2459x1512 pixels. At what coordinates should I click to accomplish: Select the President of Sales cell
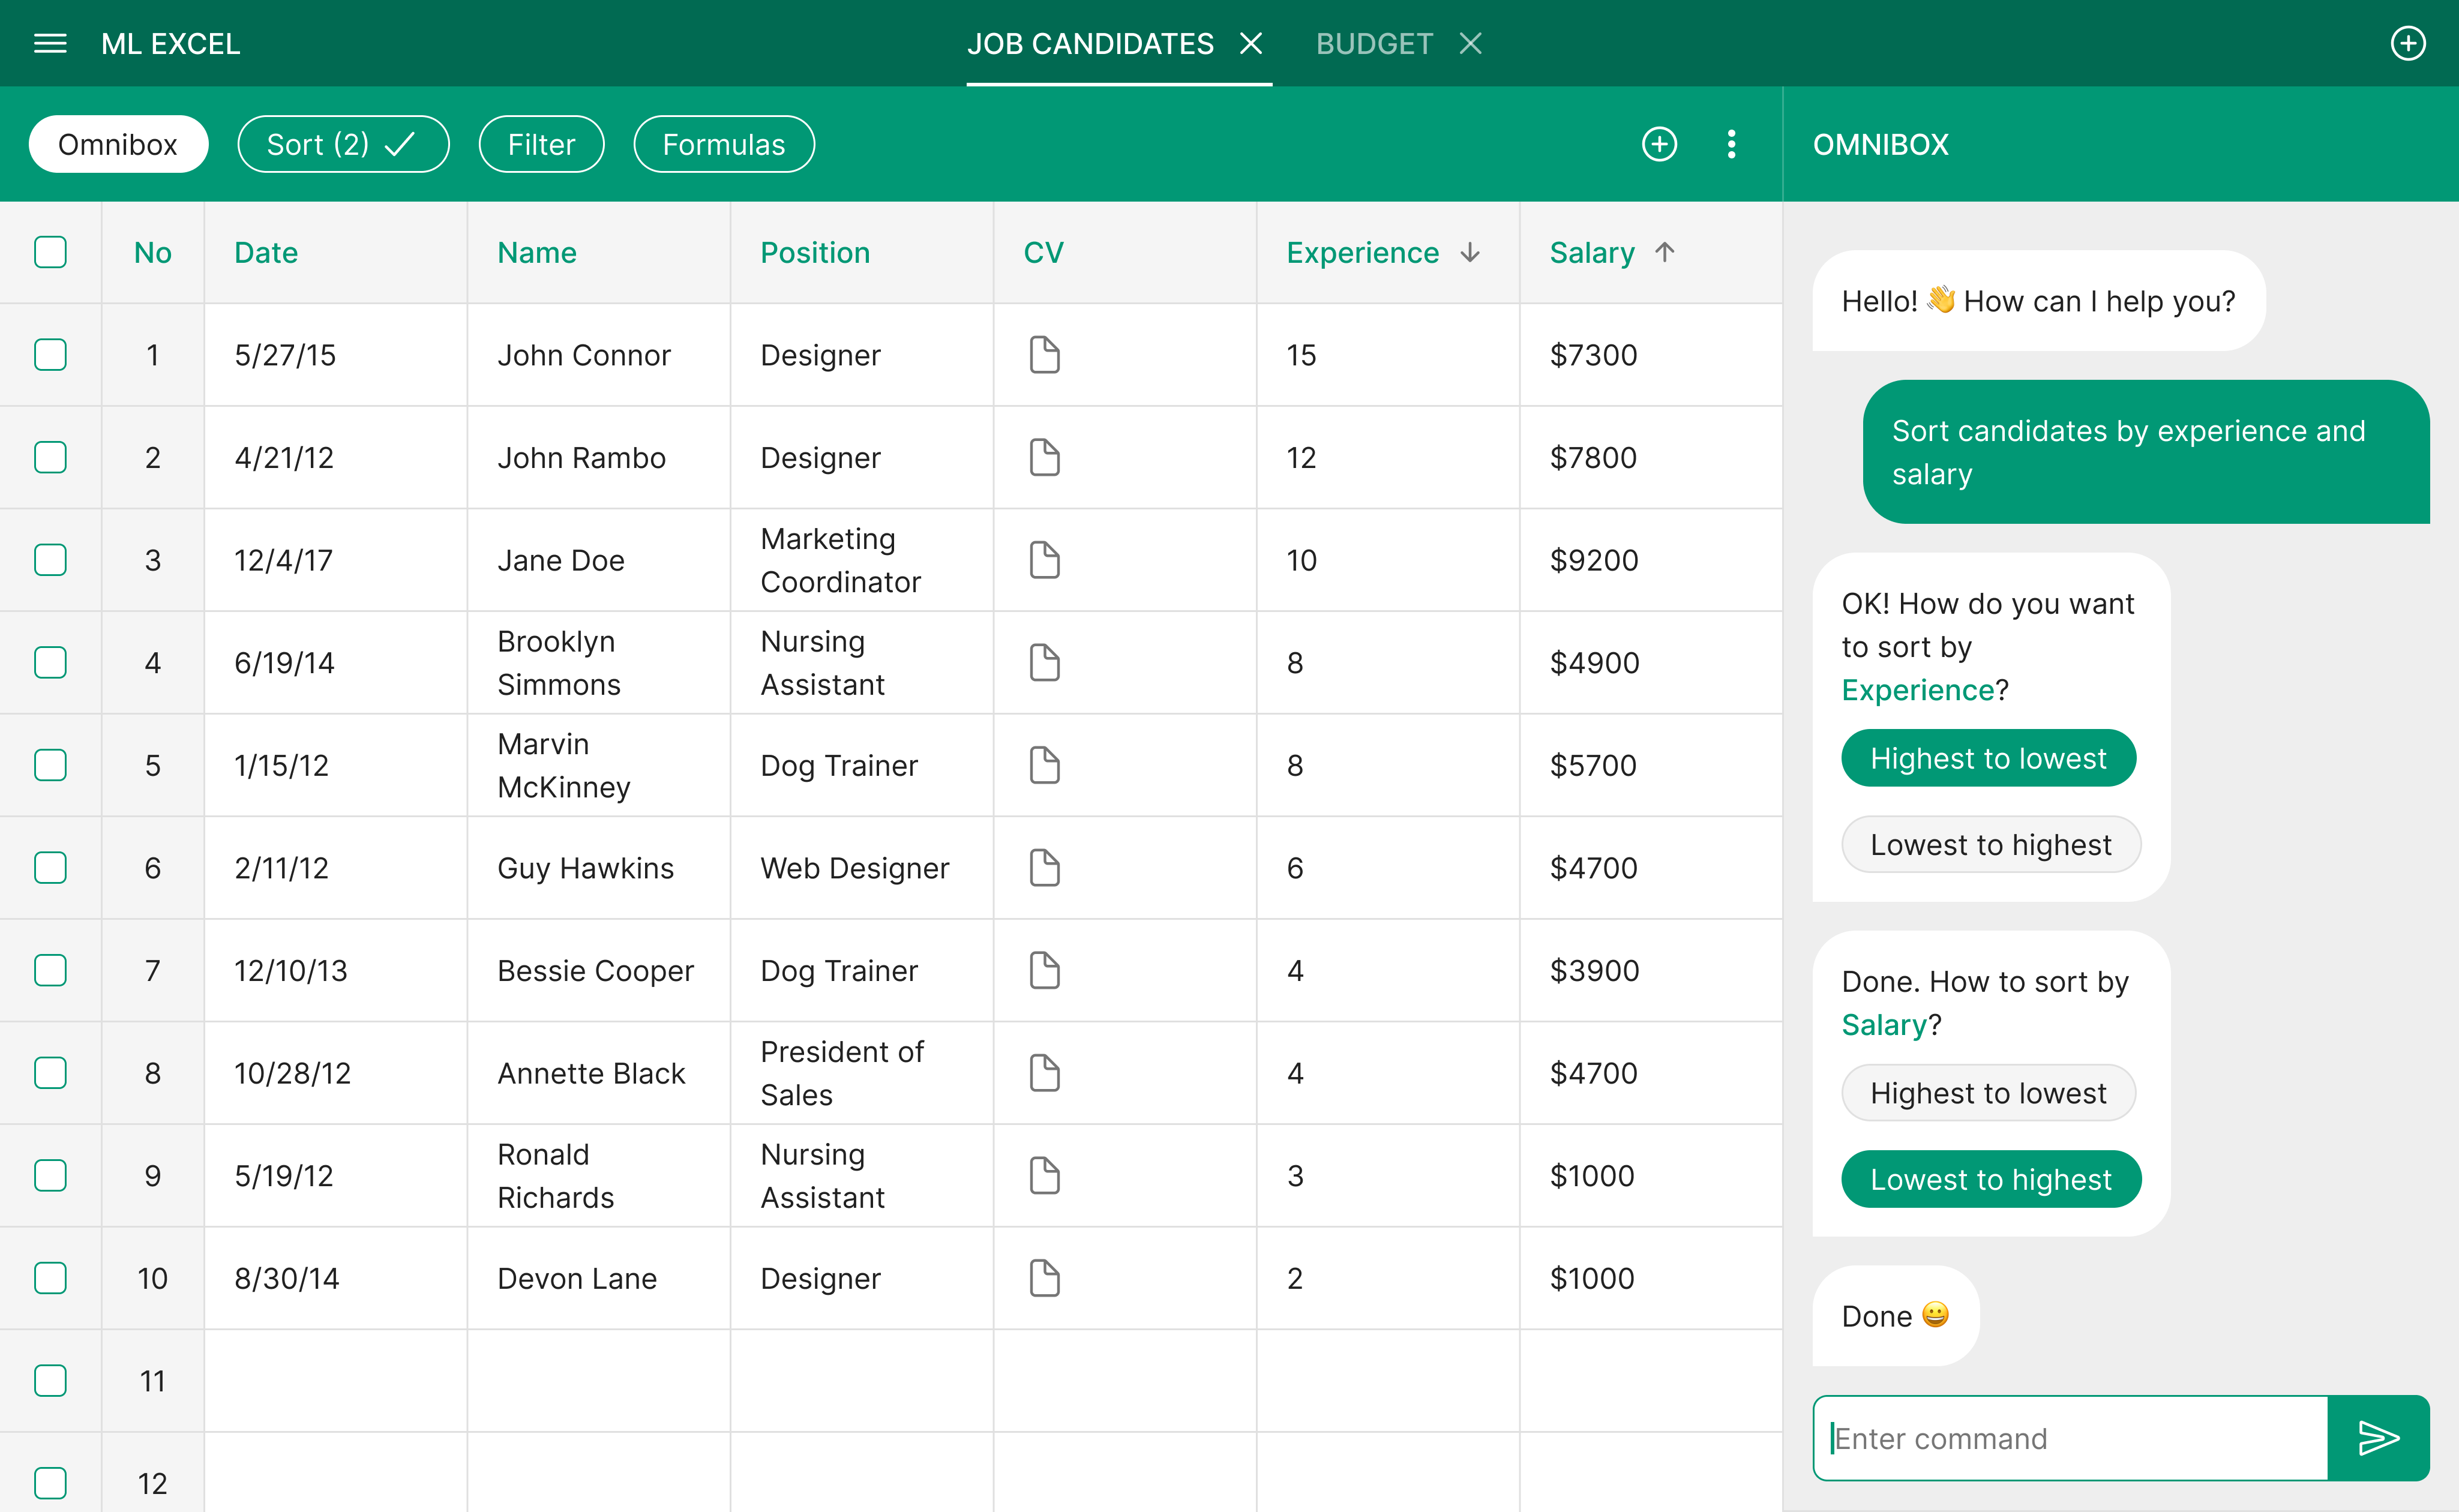[862, 1073]
